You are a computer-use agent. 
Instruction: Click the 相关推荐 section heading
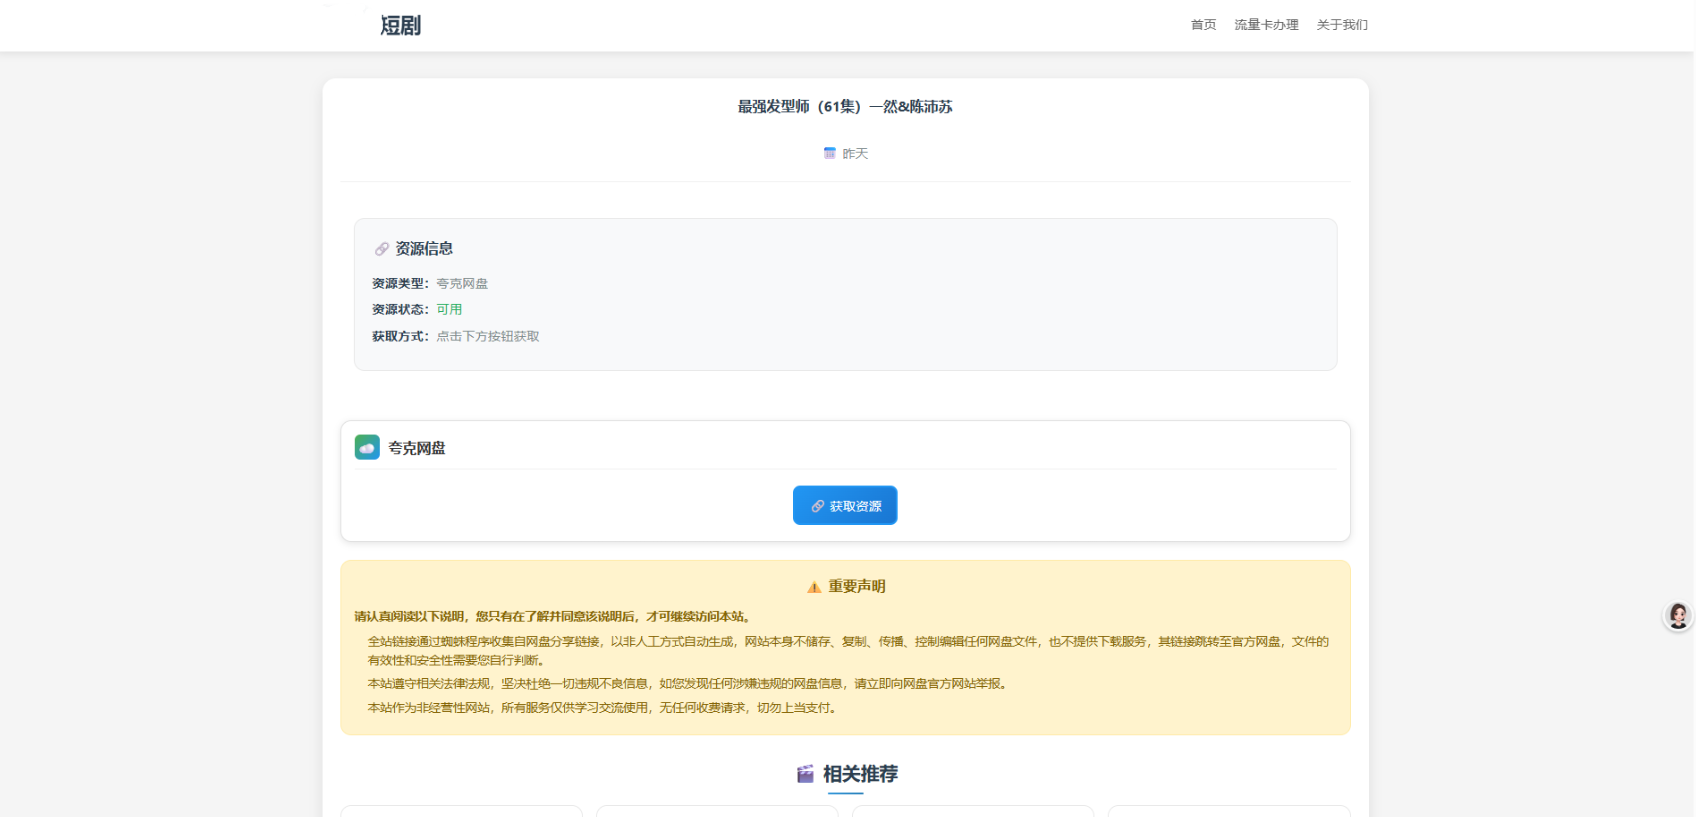(860, 774)
